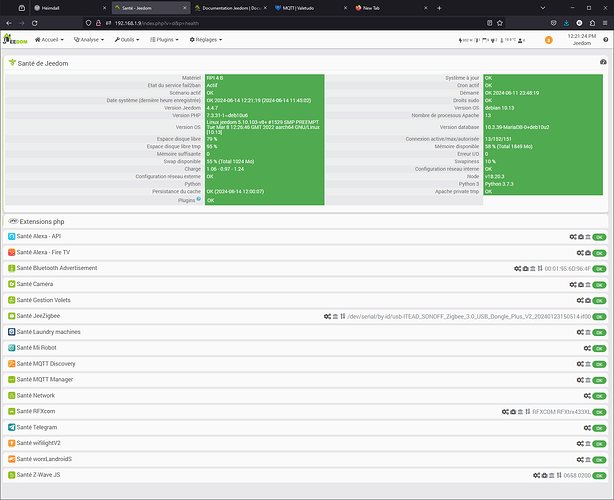This screenshot has height=500, width=614.
Task: Click the Jeedom logo
Action: pos(15,39)
